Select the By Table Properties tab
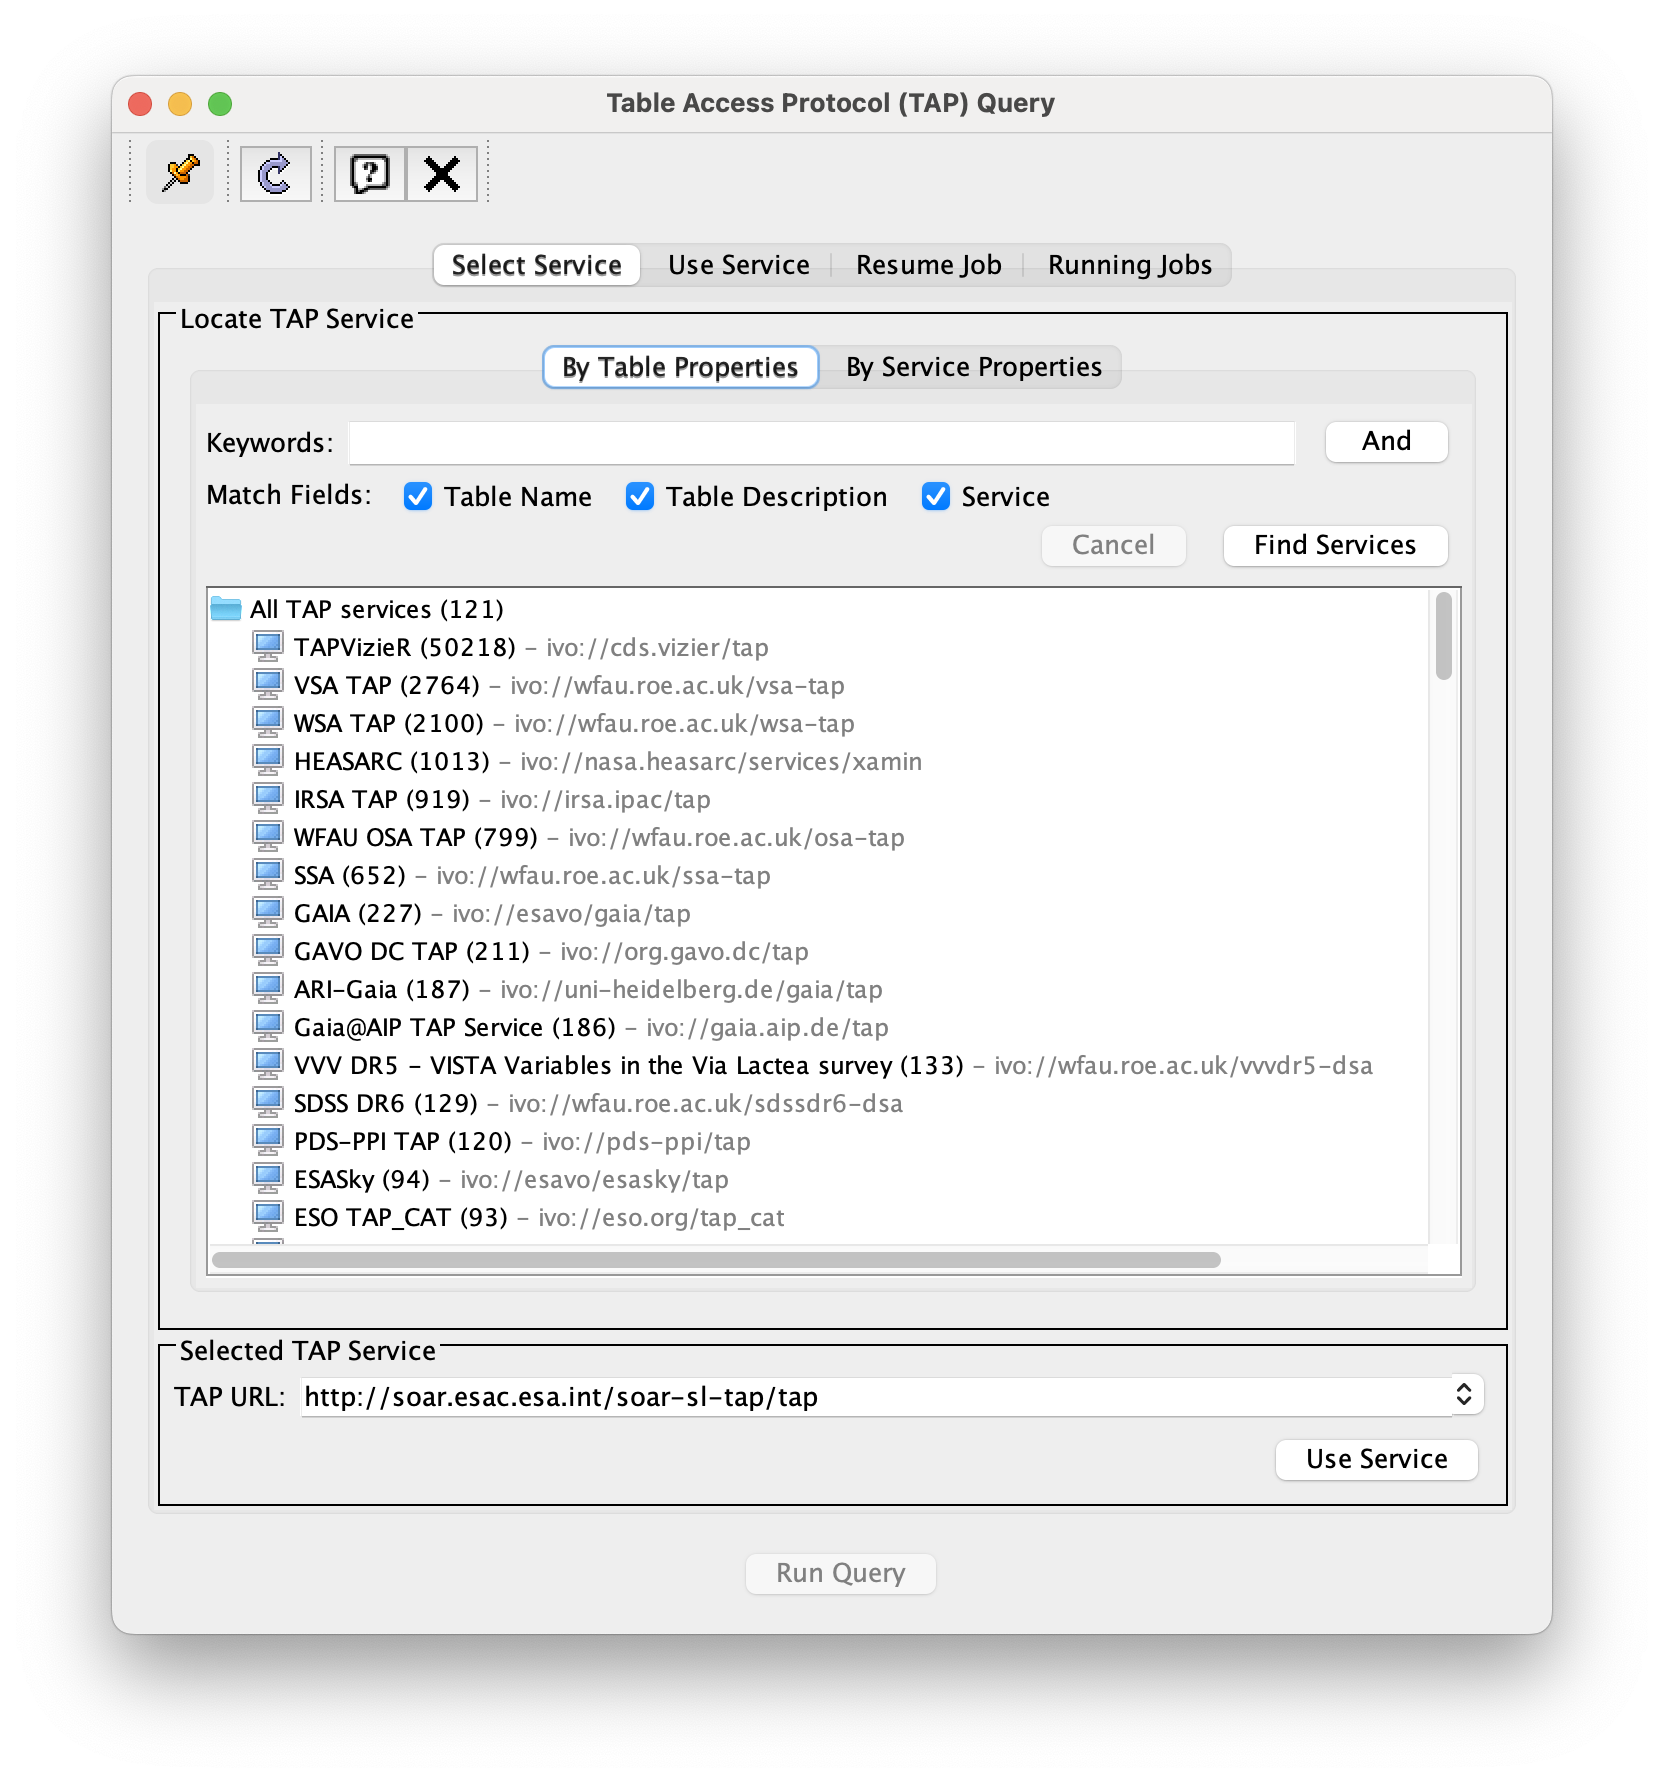The image size is (1664, 1782). click(680, 367)
